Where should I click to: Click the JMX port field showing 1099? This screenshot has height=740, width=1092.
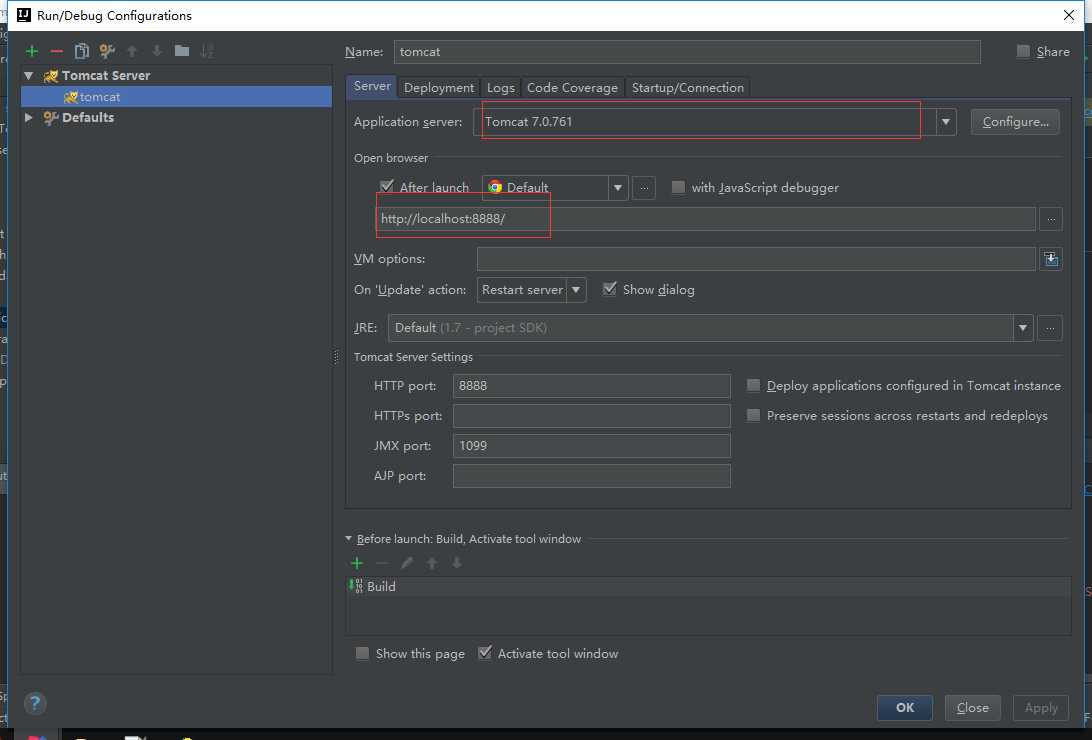tap(591, 446)
